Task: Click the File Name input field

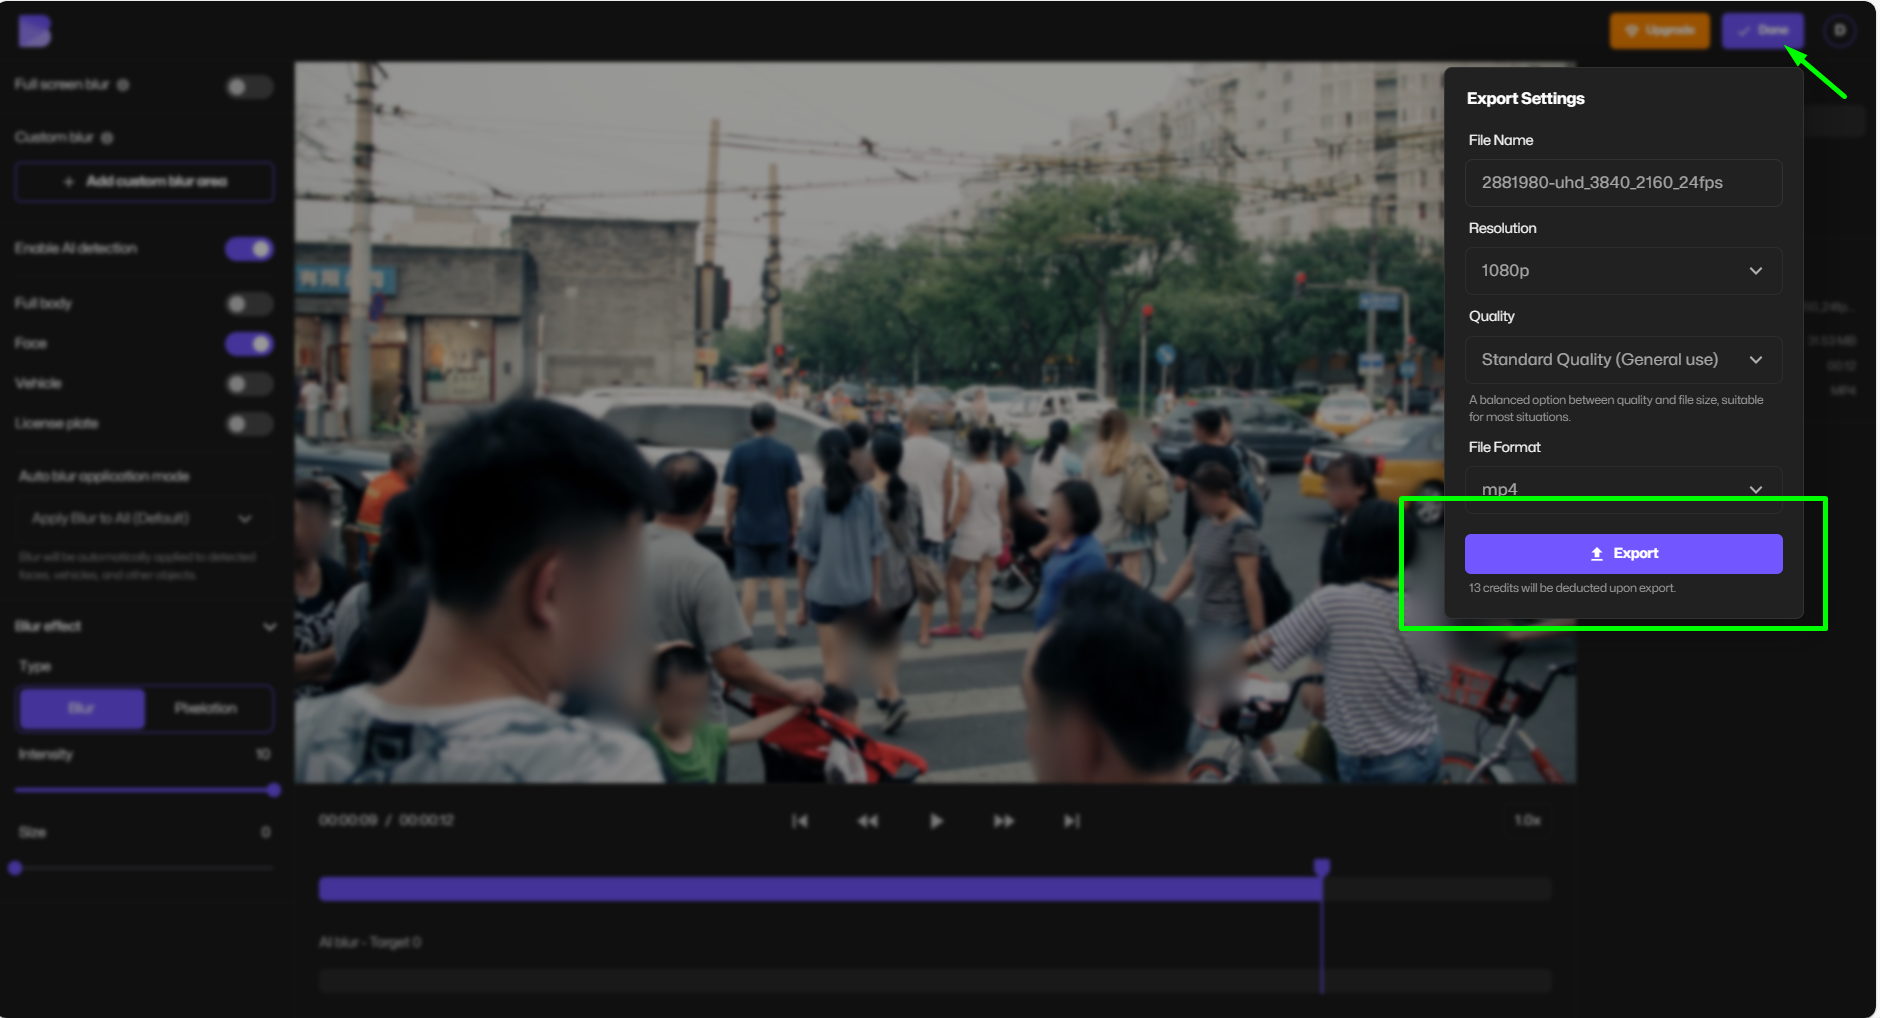Action: [1622, 182]
